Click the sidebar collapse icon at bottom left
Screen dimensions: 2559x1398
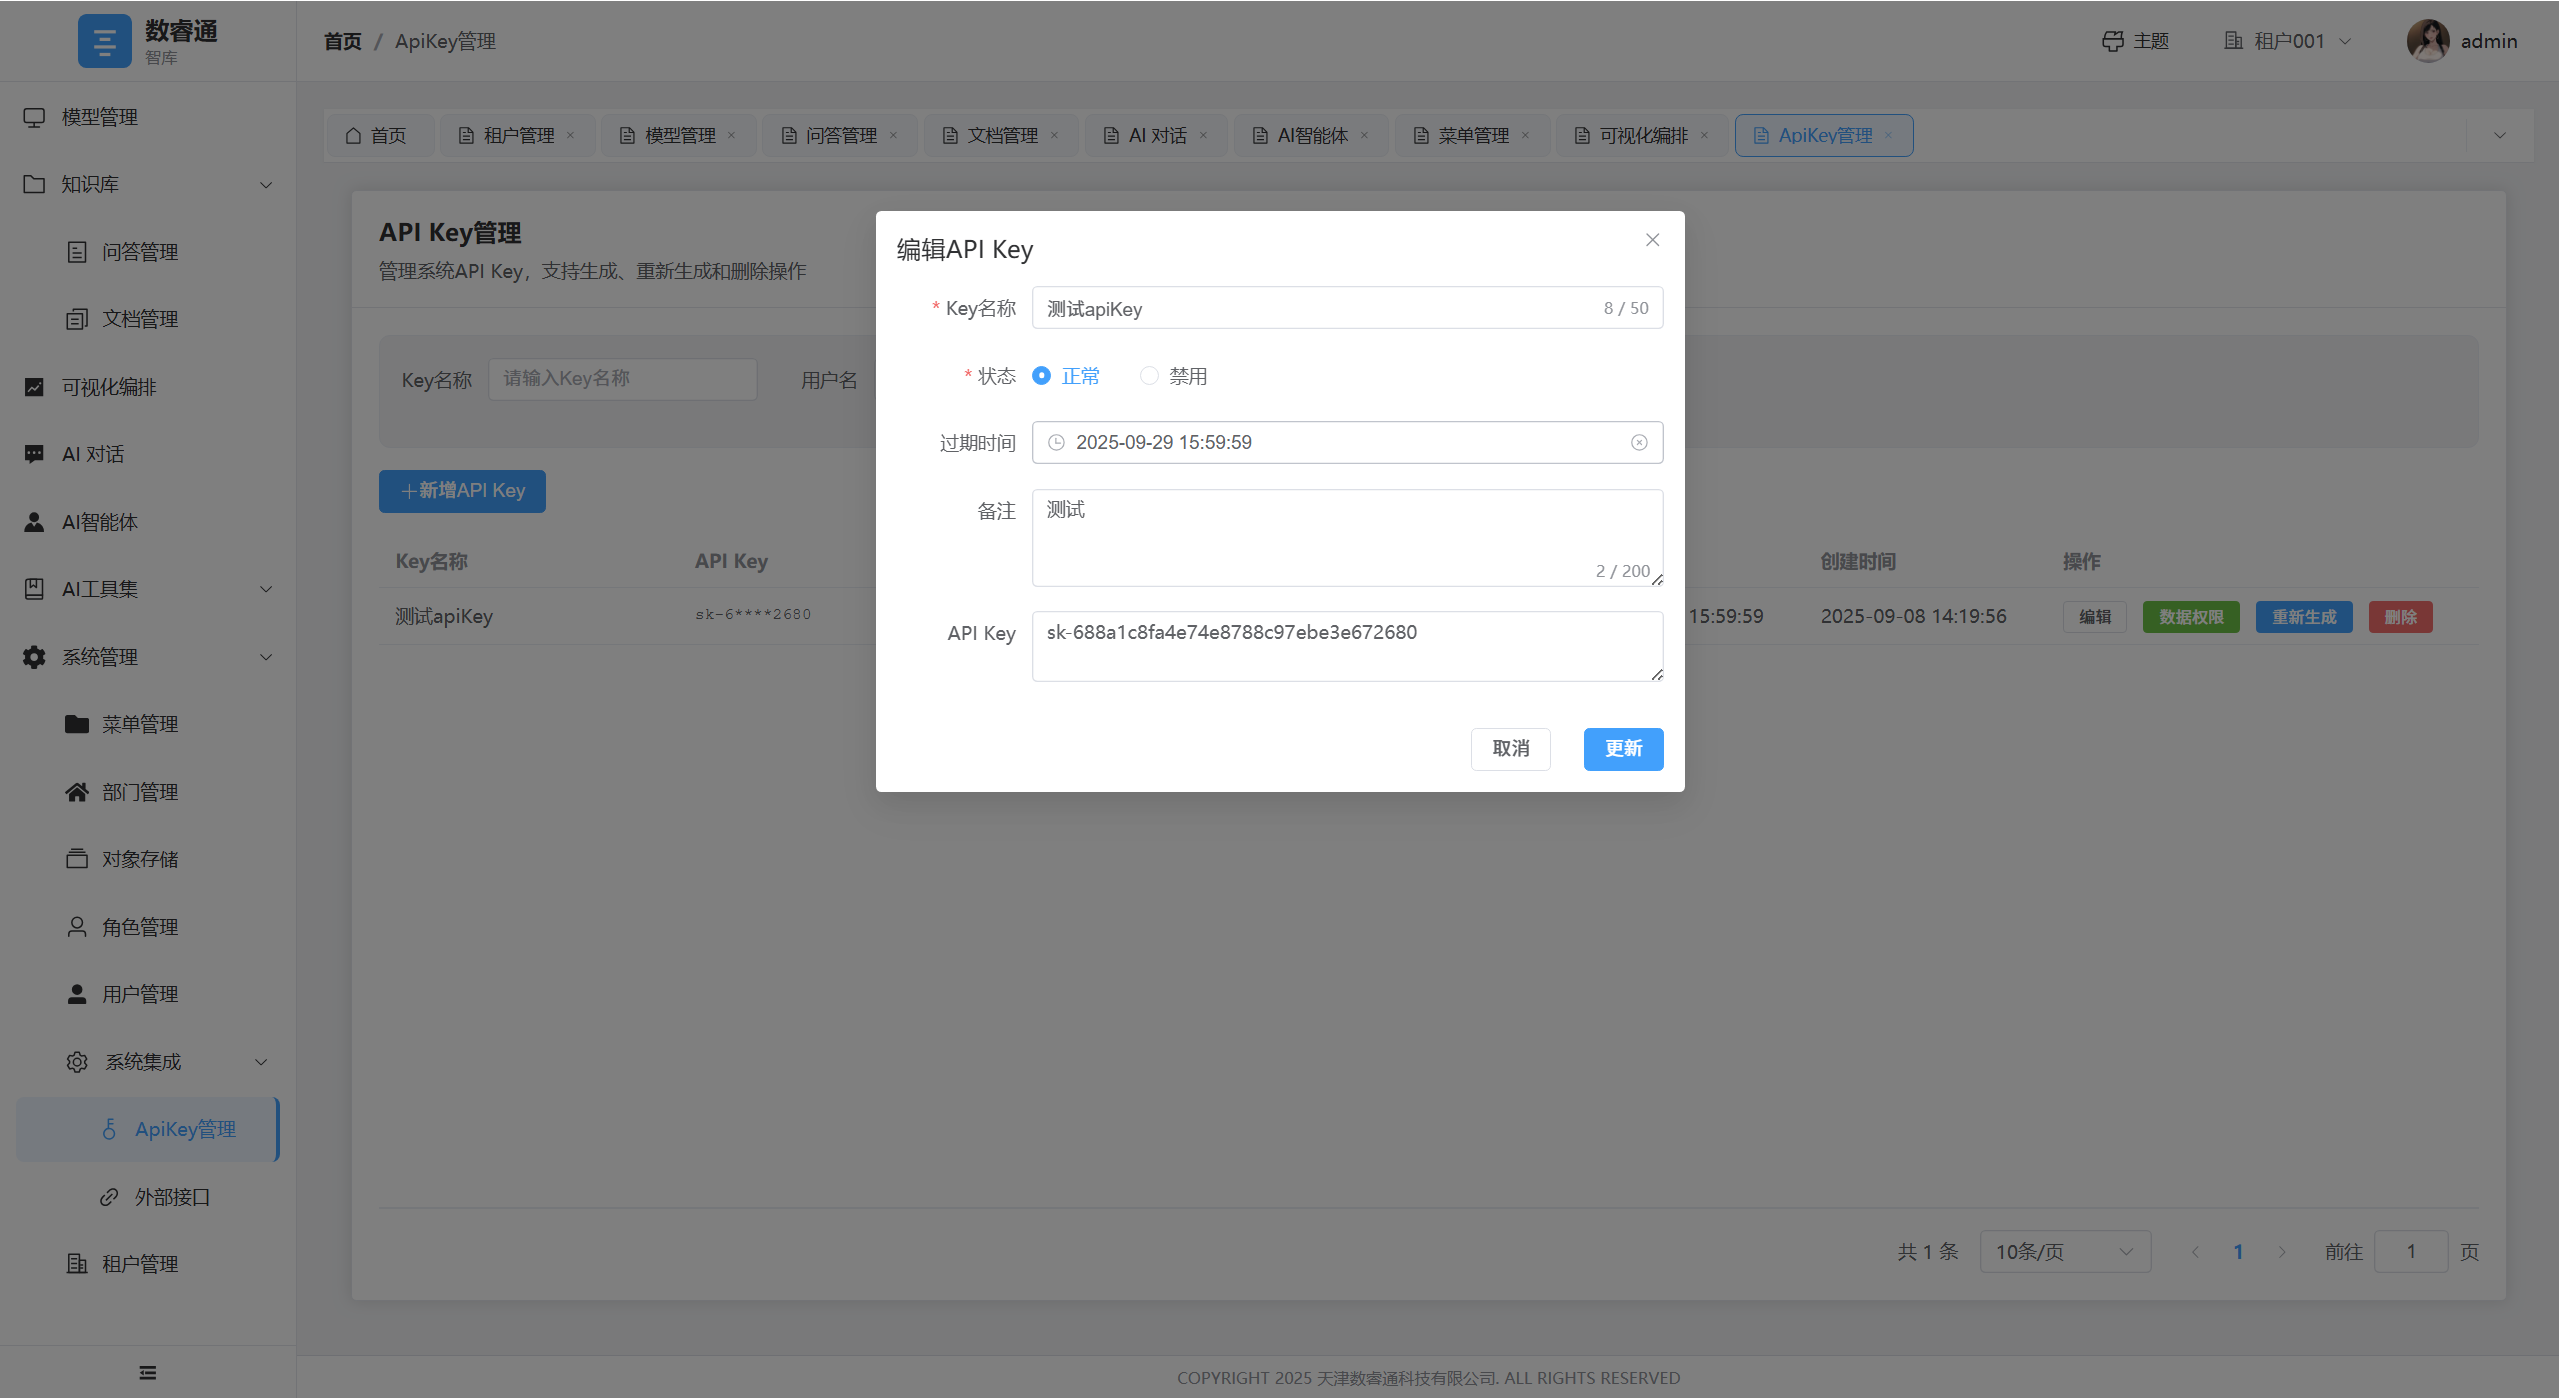click(148, 1372)
